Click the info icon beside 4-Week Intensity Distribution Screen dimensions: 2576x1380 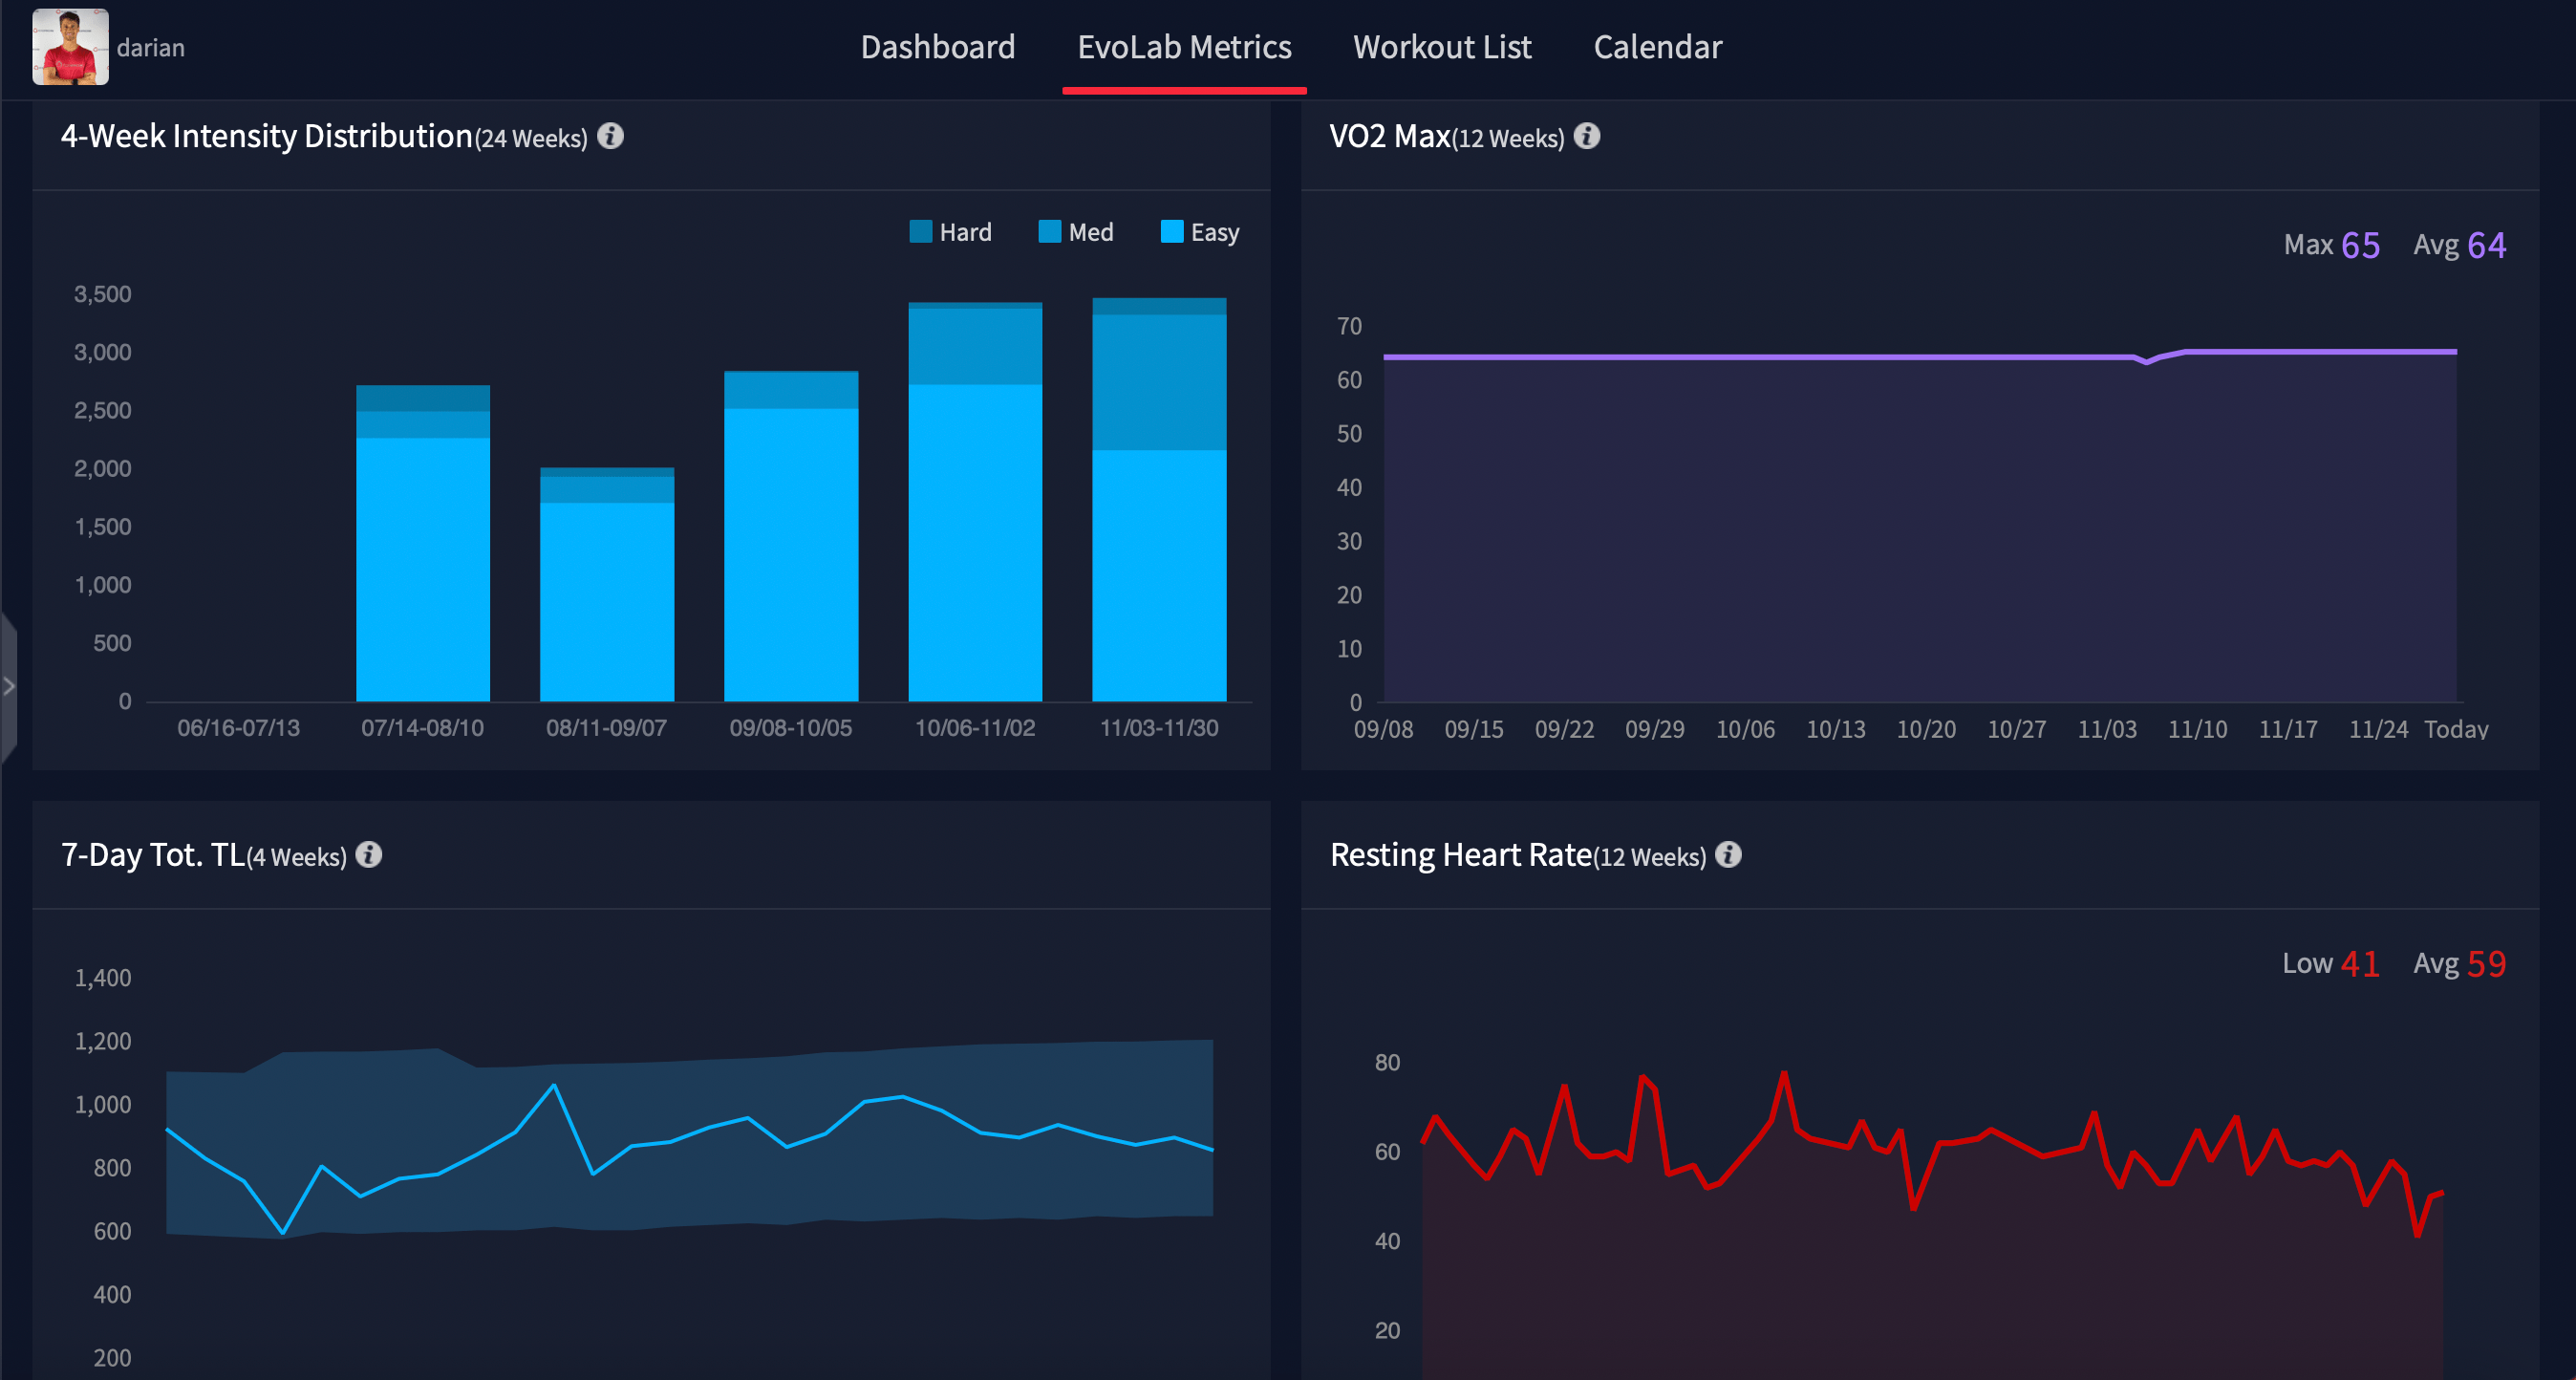tap(611, 137)
